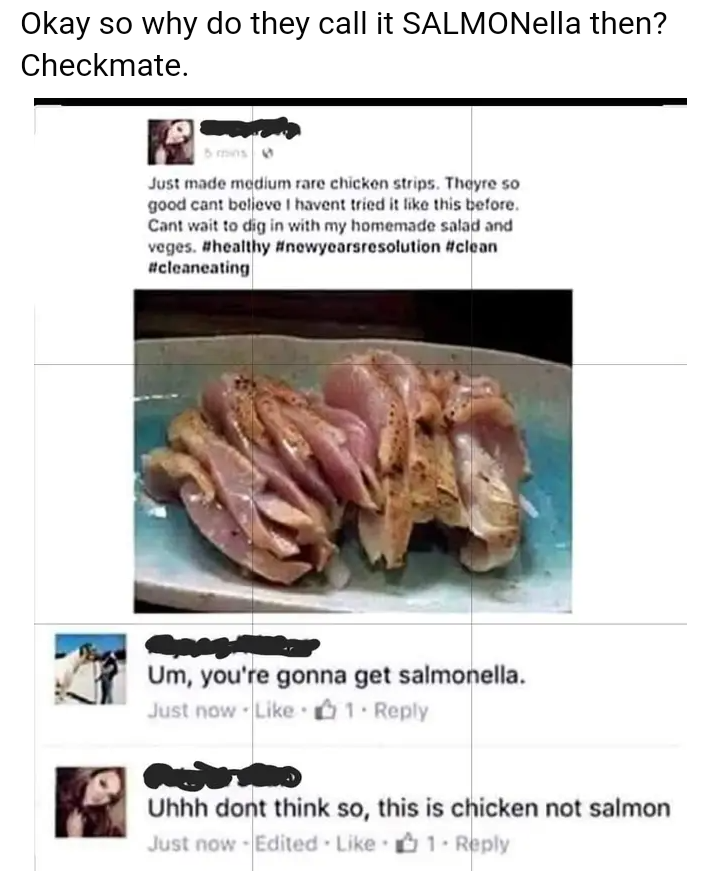Click thumbs-up count on salmonella comment
Screen dimensions: 720x871
(x=335, y=710)
